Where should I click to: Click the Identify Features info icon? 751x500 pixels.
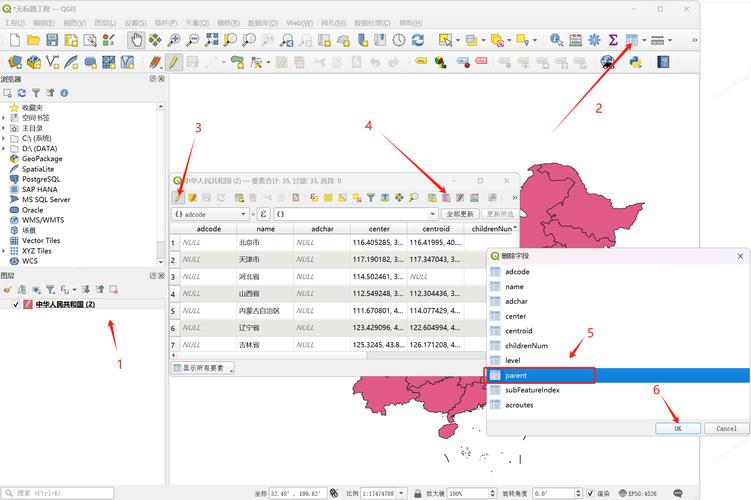(556, 40)
